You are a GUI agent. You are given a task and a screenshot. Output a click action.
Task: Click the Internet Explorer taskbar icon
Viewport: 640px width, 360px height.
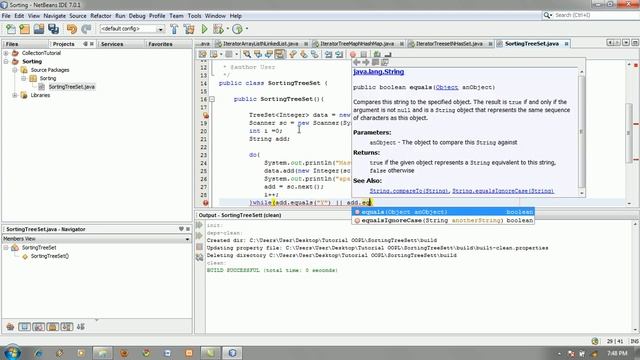(x=38, y=353)
